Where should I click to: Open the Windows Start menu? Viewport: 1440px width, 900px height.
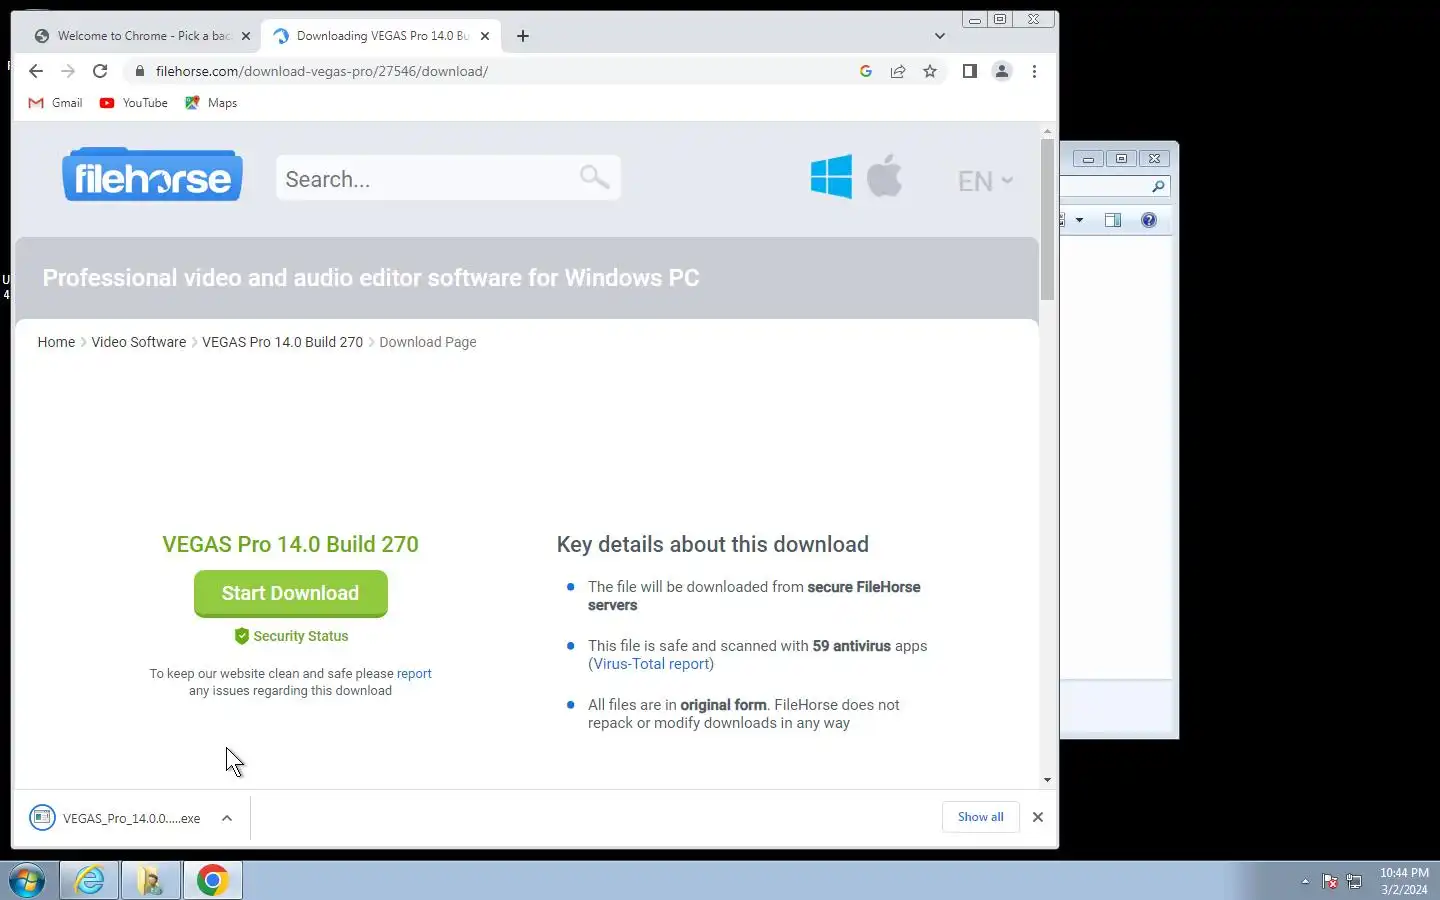pyautogui.click(x=27, y=881)
